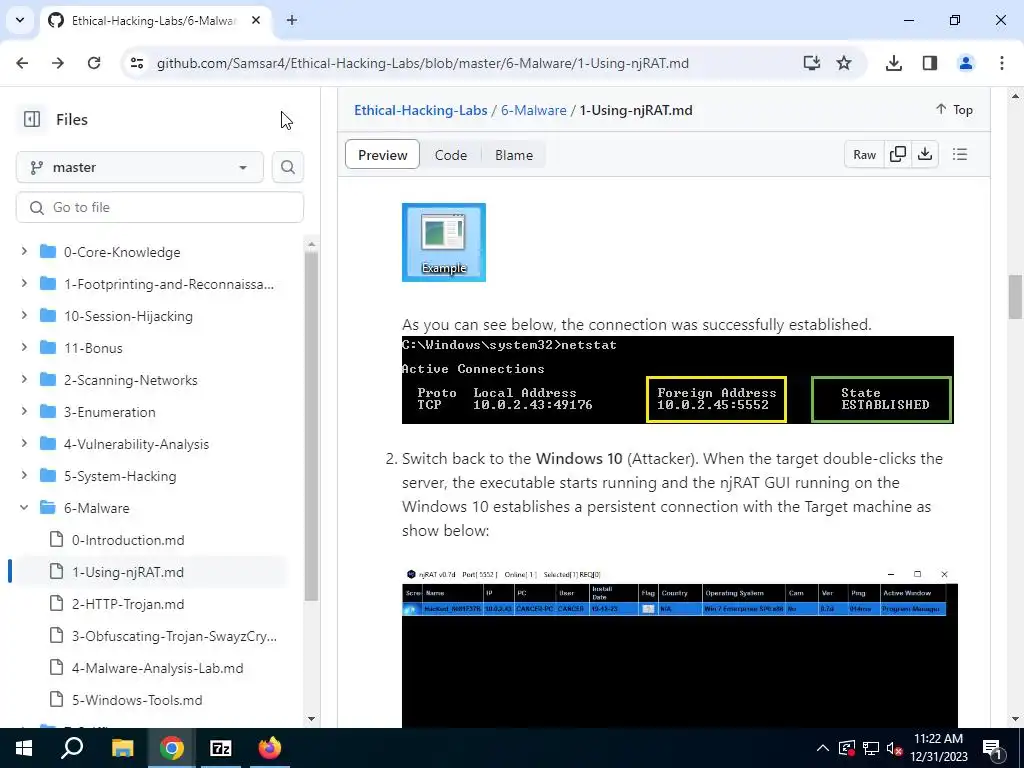
Task: Open the Chrome three-dot menu
Action: [1002, 63]
